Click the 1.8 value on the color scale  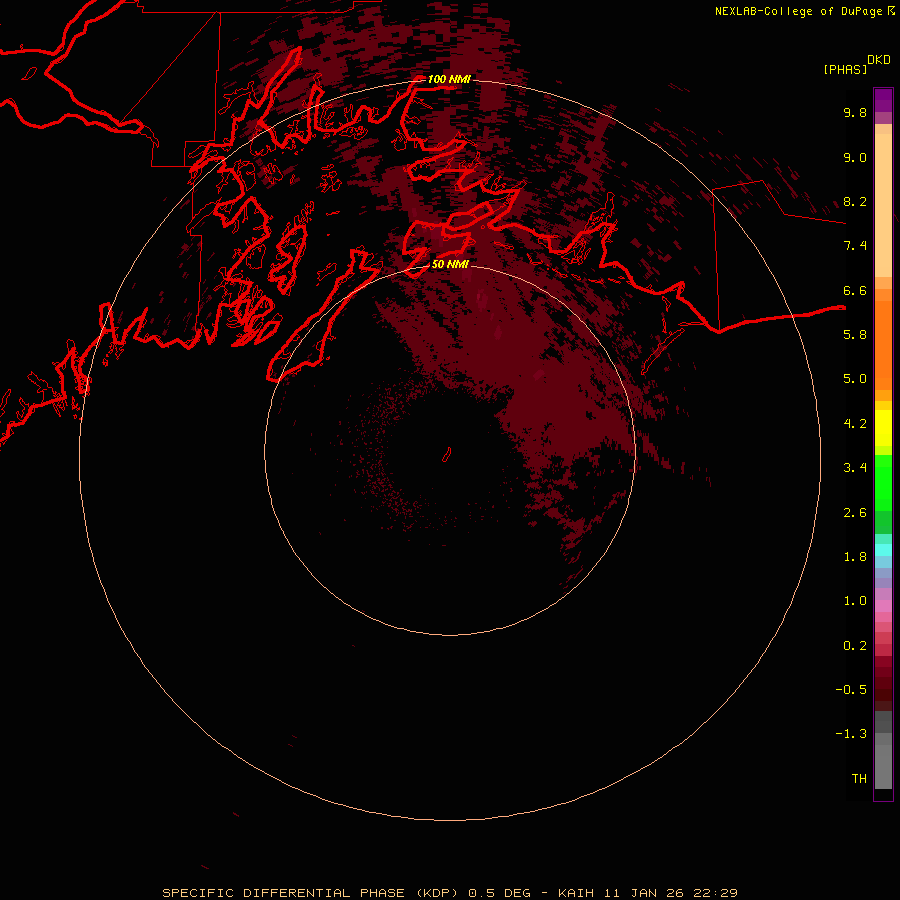click(x=855, y=557)
